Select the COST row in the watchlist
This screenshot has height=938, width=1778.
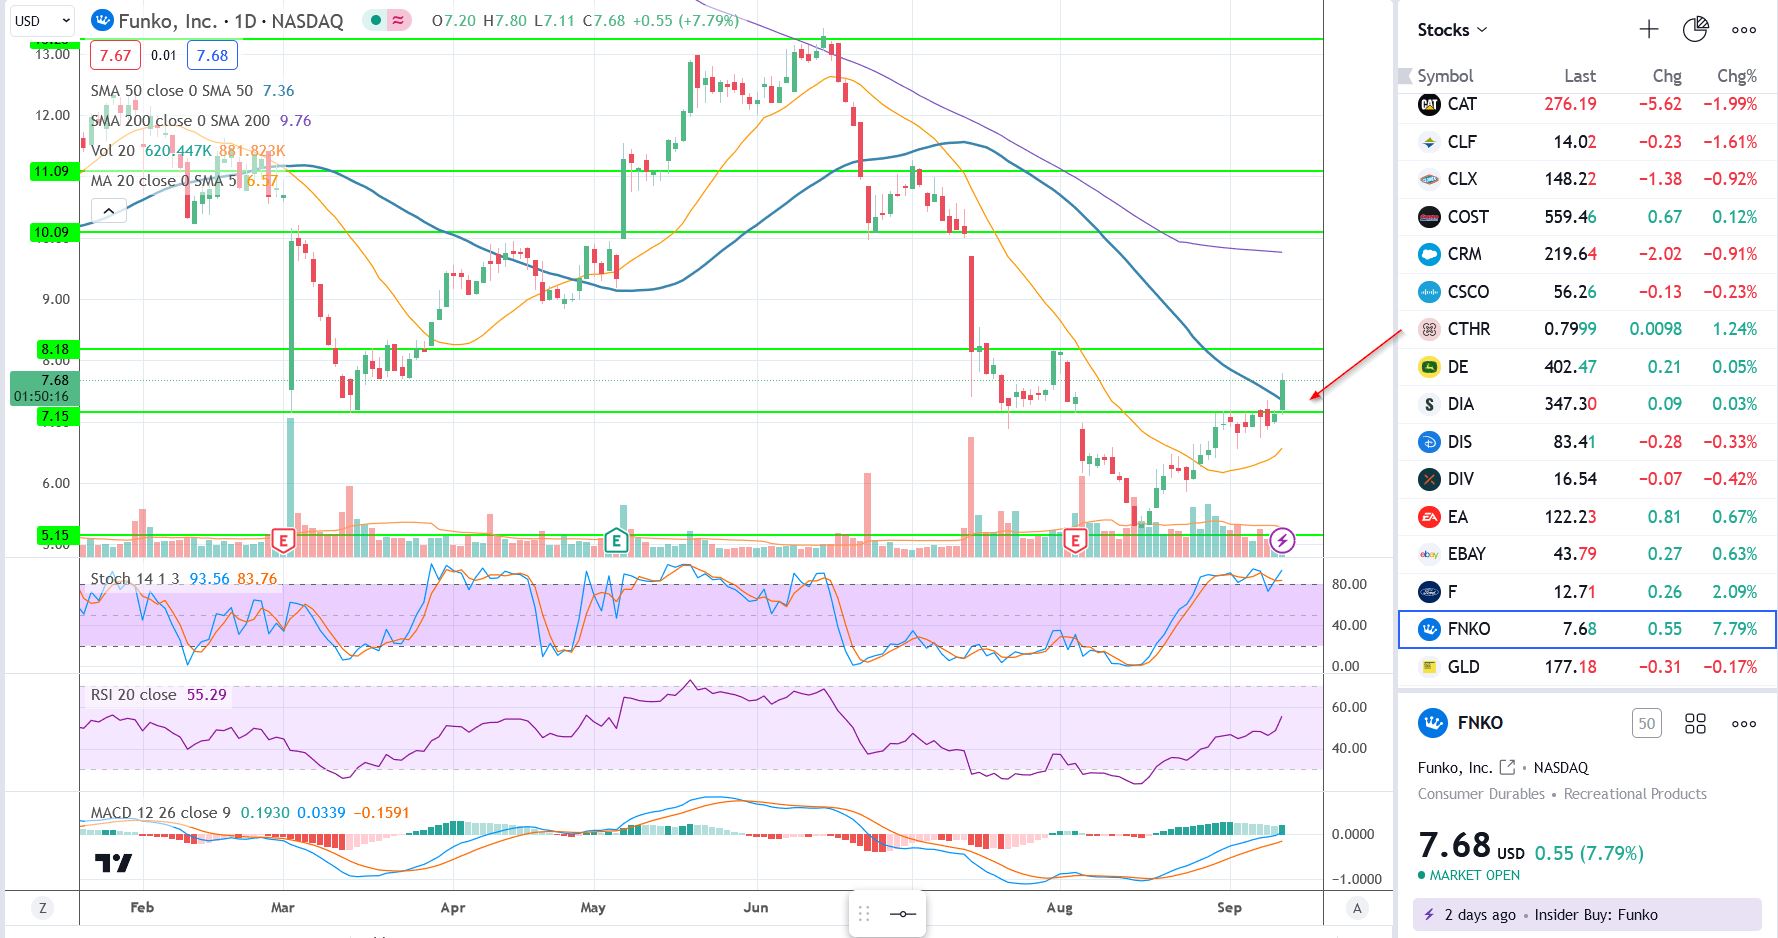[x=1587, y=217]
